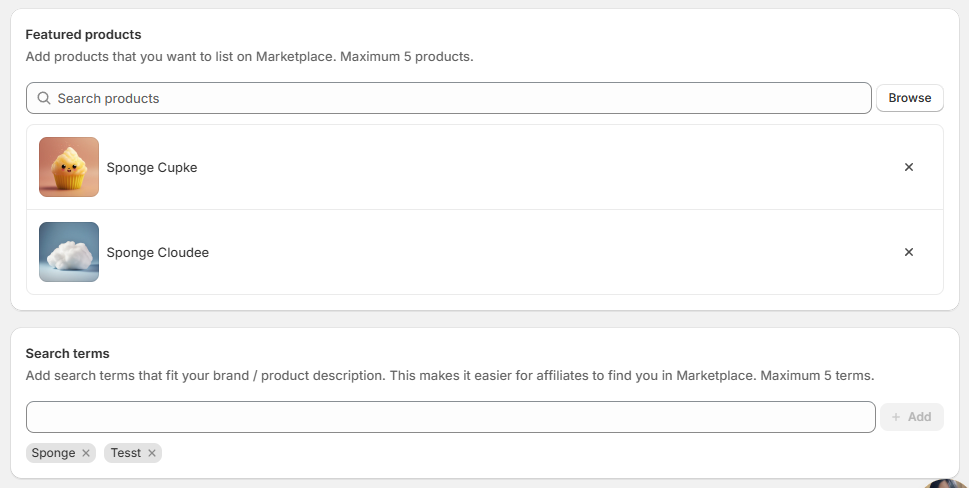
Task: Select the Sponge Cloudee product name
Action: 158,253
